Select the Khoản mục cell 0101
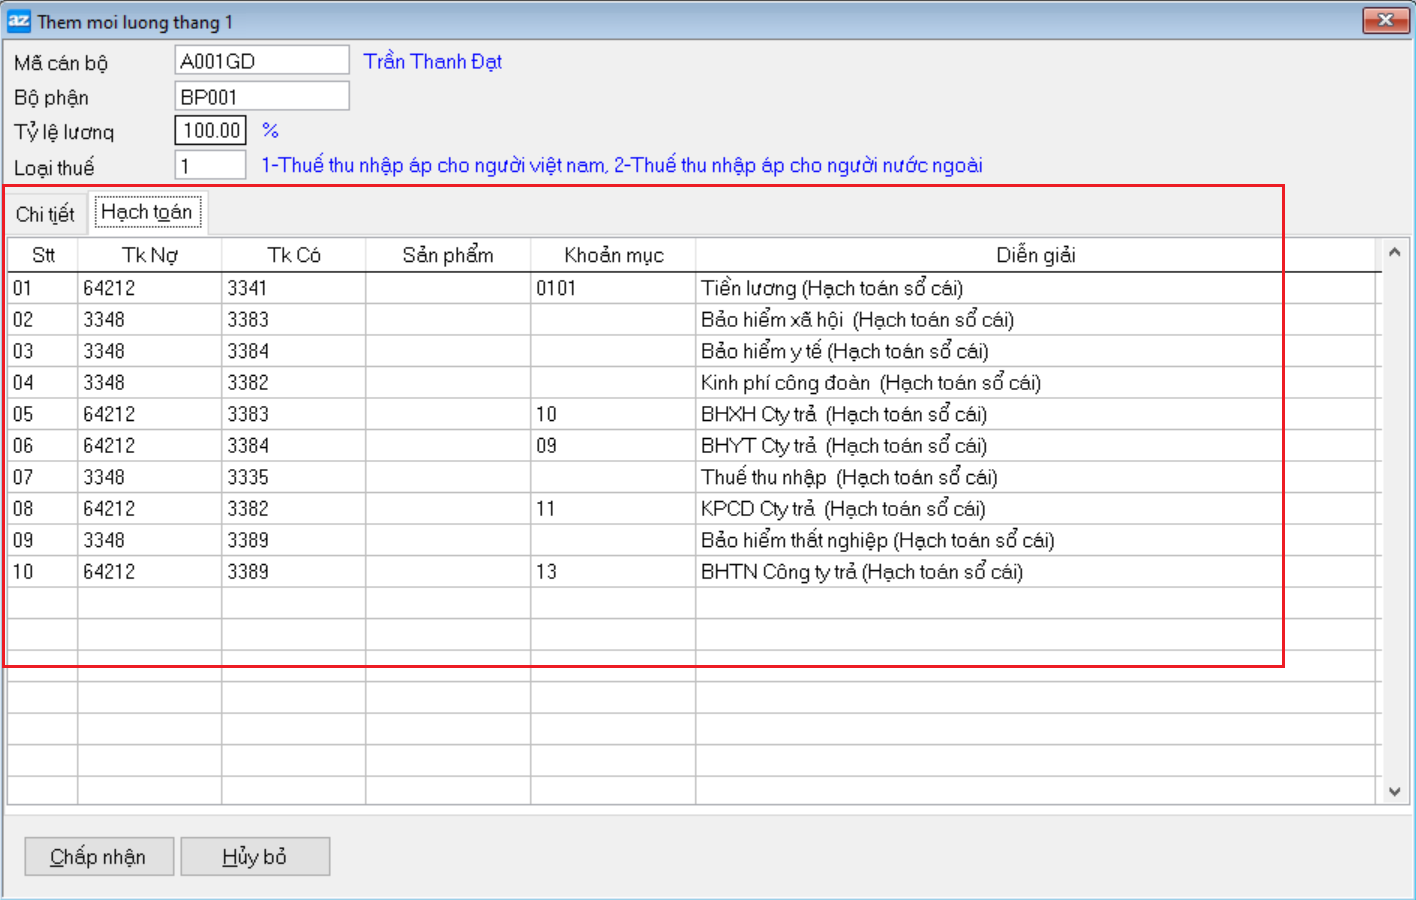Image resolution: width=1416 pixels, height=900 pixels. click(612, 289)
